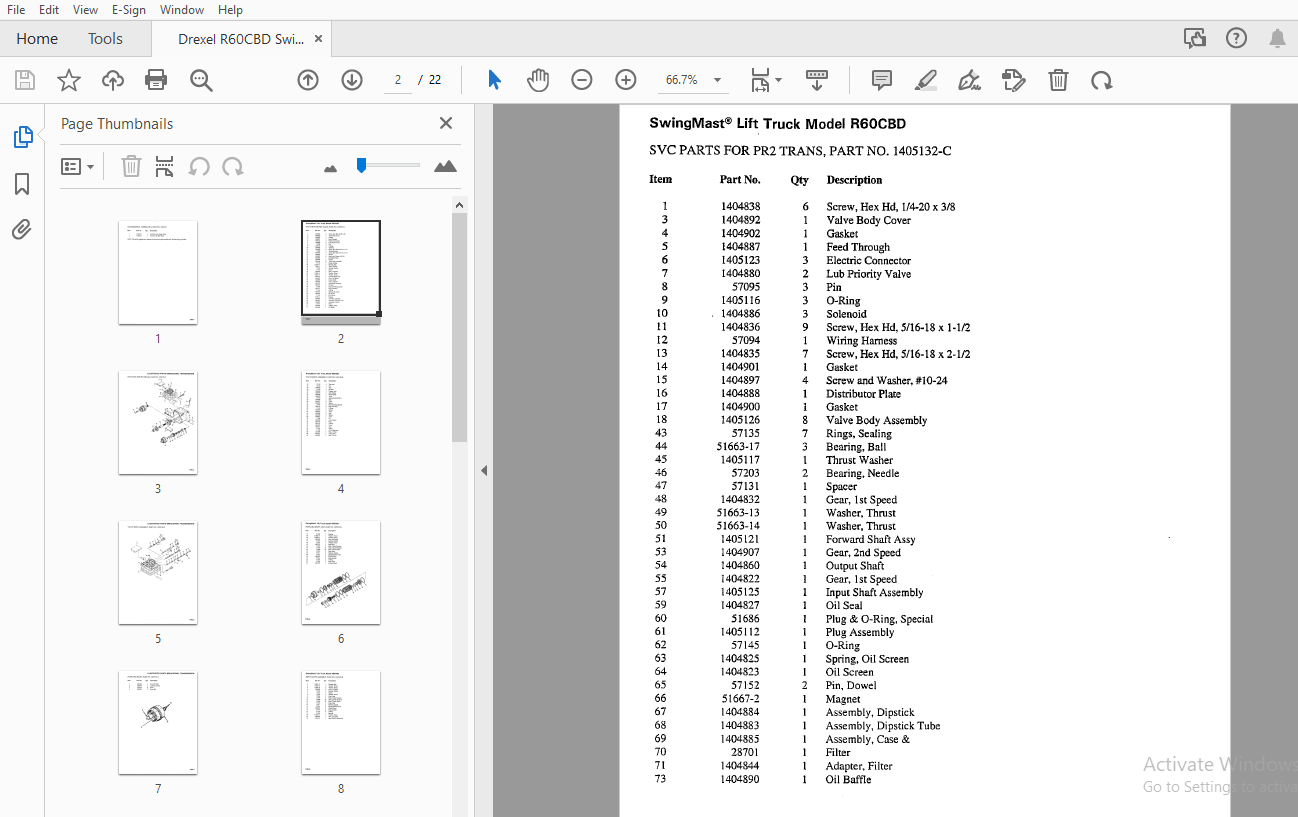Click the 'Oil Baffle' description
The height and width of the screenshot is (817, 1298).
click(x=848, y=779)
